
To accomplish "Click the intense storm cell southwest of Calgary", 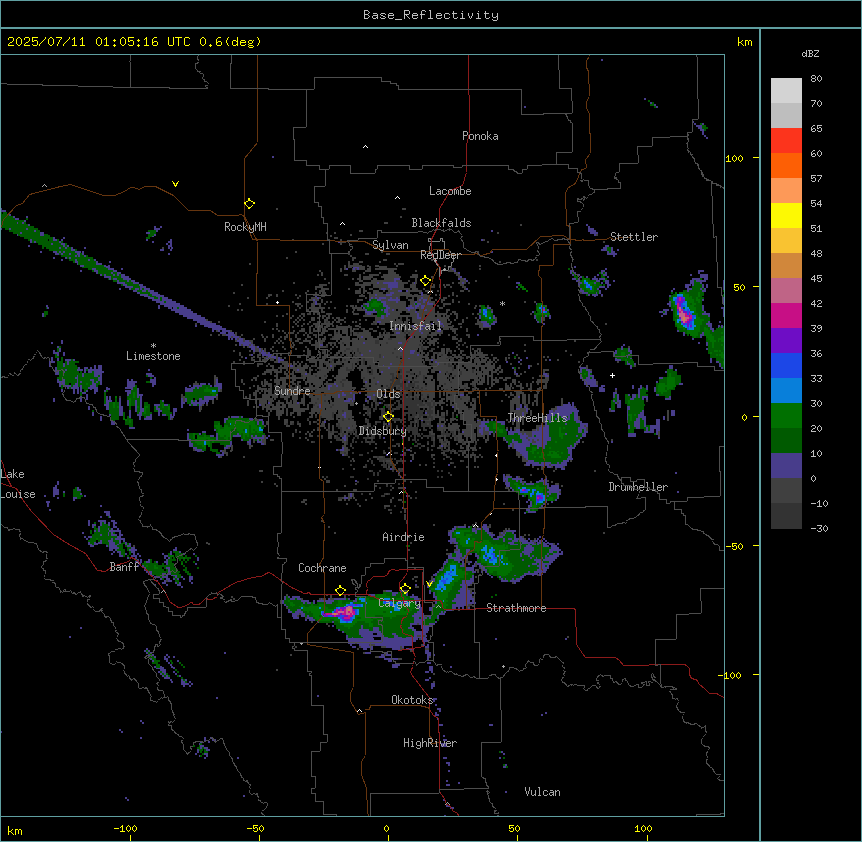I will click(346, 612).
